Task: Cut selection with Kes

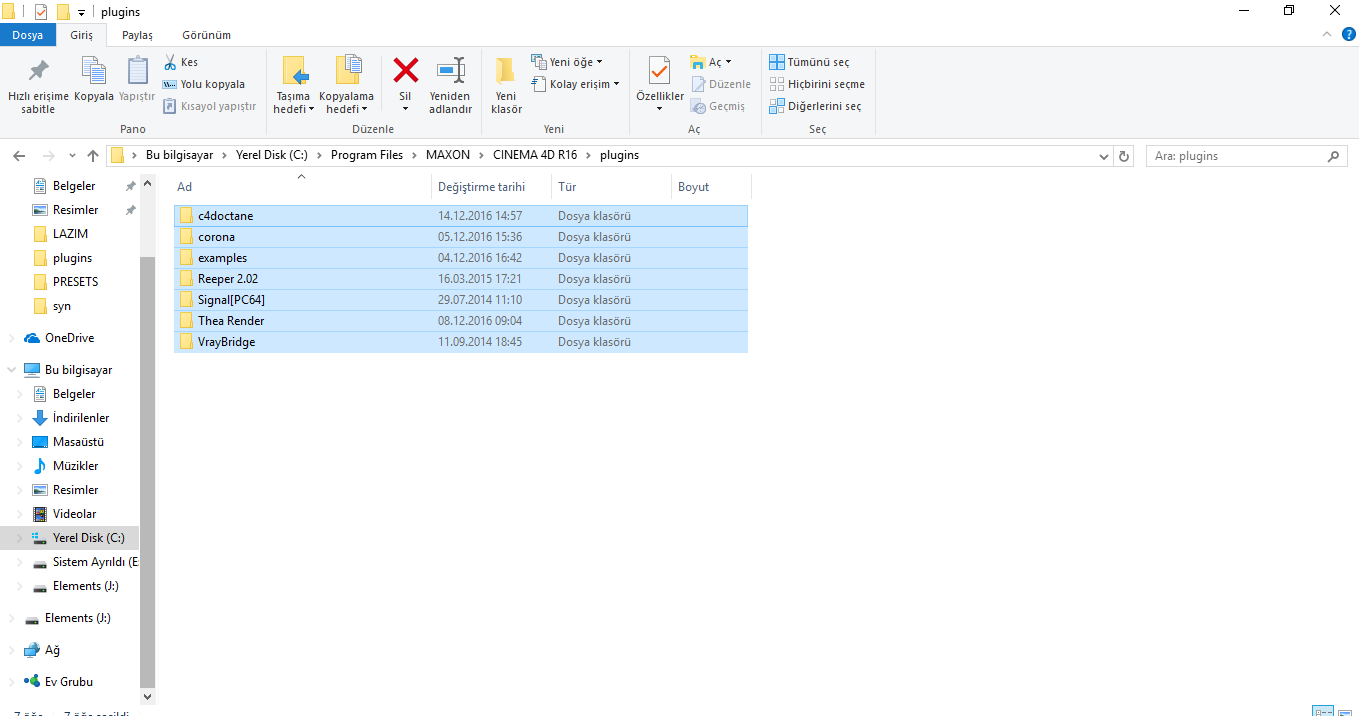Action: (x=180, y=62)
